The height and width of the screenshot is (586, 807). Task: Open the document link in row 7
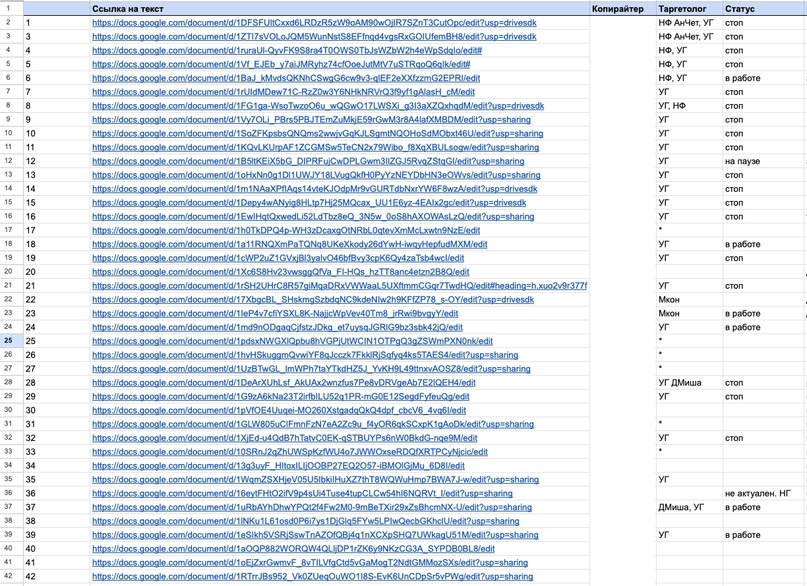click(x=283, y=92)
